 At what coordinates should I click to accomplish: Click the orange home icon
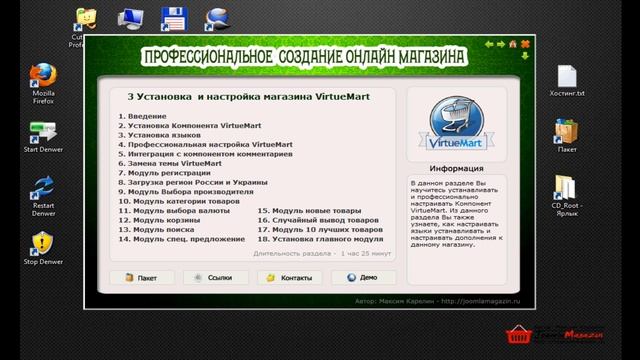coord(513,44)
